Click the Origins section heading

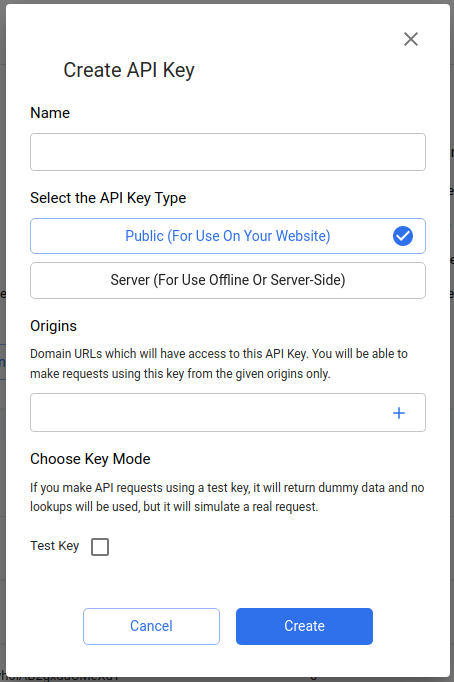53,326
